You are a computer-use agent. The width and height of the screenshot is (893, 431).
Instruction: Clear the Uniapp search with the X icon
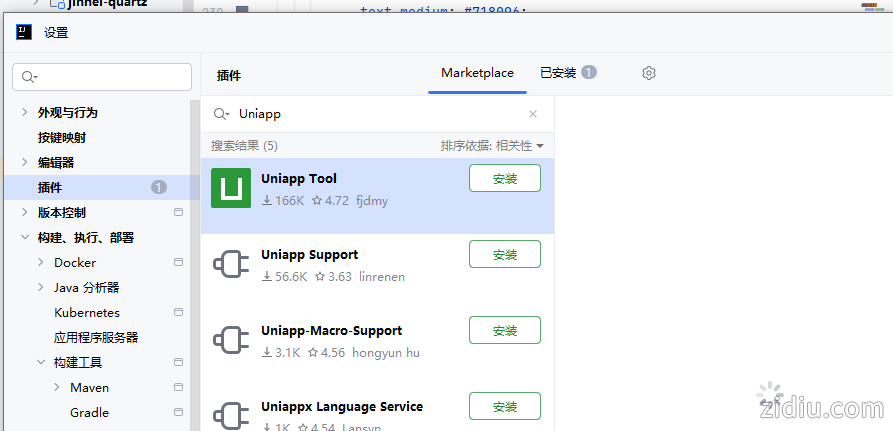pyautogui.click(x=533, y=114)
